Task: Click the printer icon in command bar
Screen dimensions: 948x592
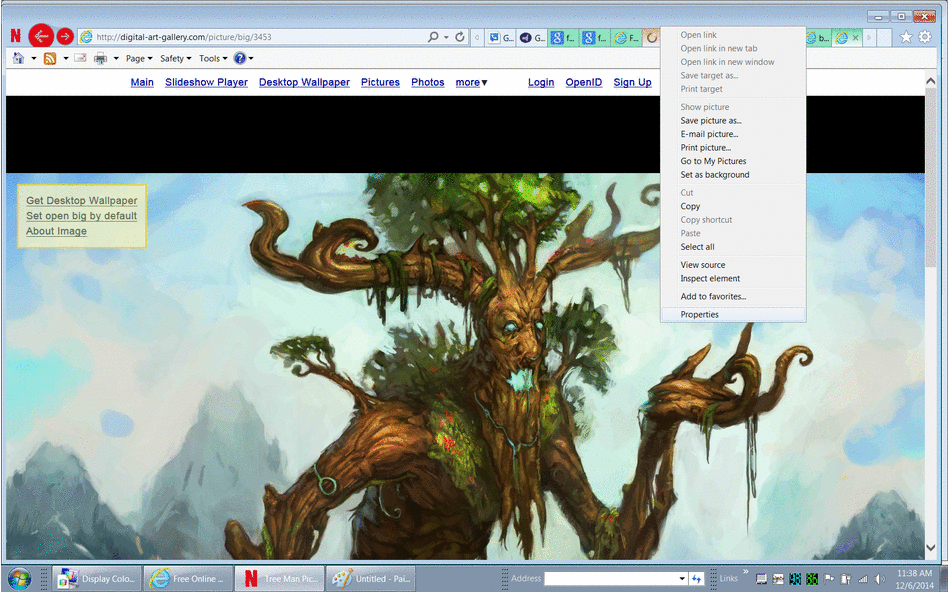Action: (100, 59)
